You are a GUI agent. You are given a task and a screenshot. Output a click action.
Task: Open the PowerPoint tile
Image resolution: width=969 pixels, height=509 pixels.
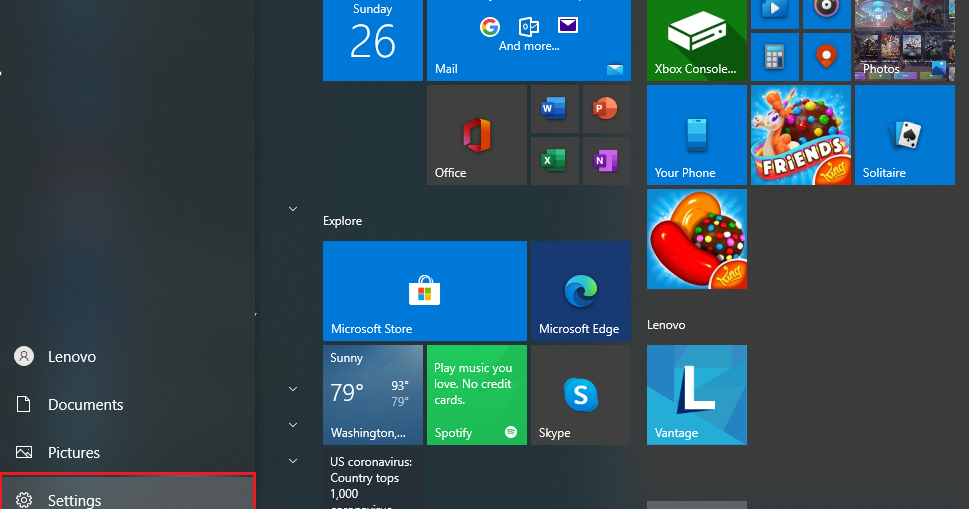click(606, 109)
